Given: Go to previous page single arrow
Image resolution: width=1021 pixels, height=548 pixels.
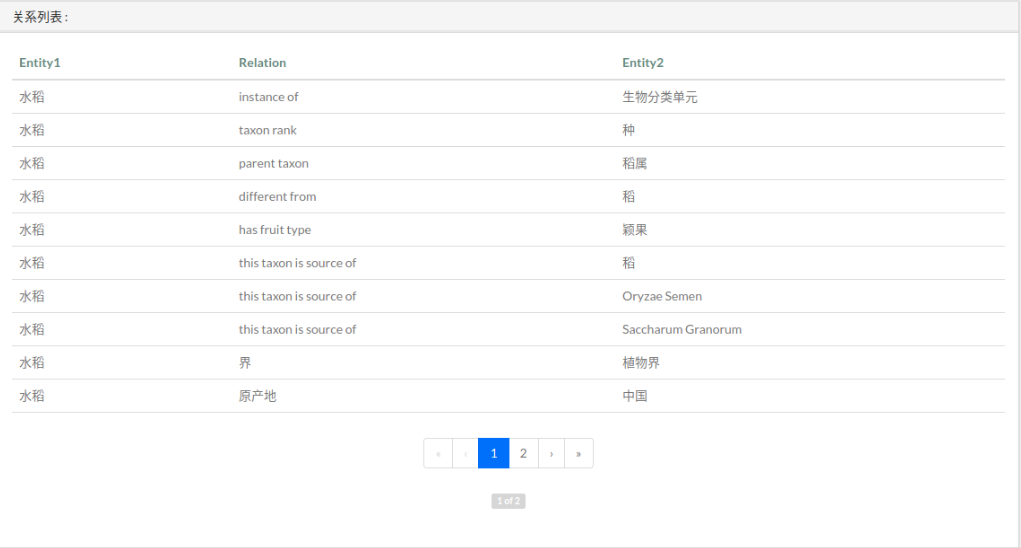Looking at the screenshot, I should pos(466,454).
